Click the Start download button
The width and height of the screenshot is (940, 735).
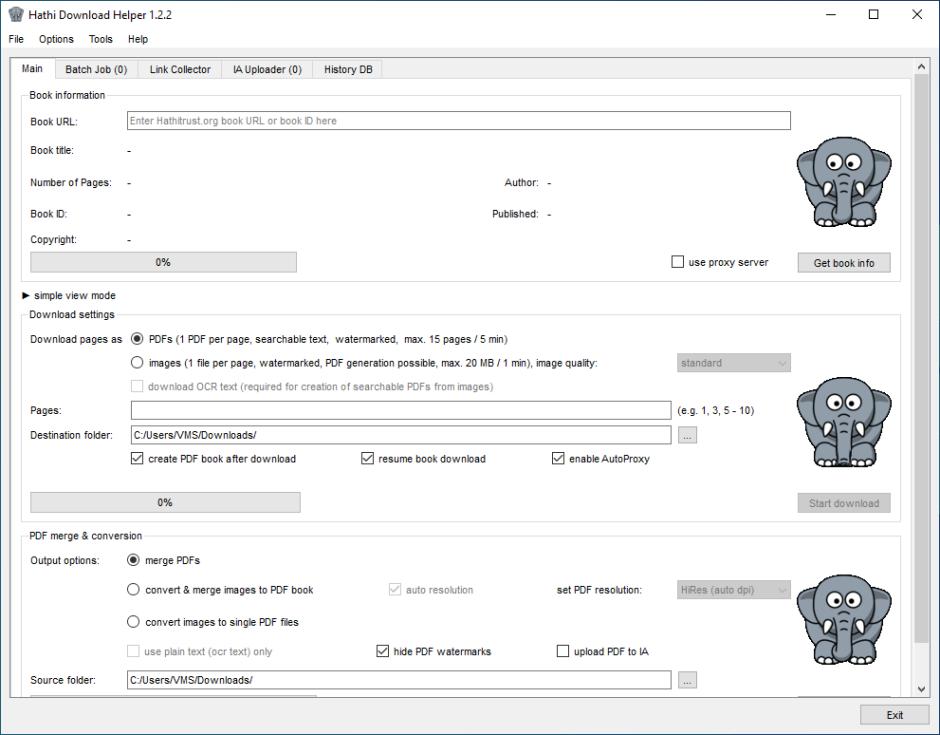[x=843, y=503]
